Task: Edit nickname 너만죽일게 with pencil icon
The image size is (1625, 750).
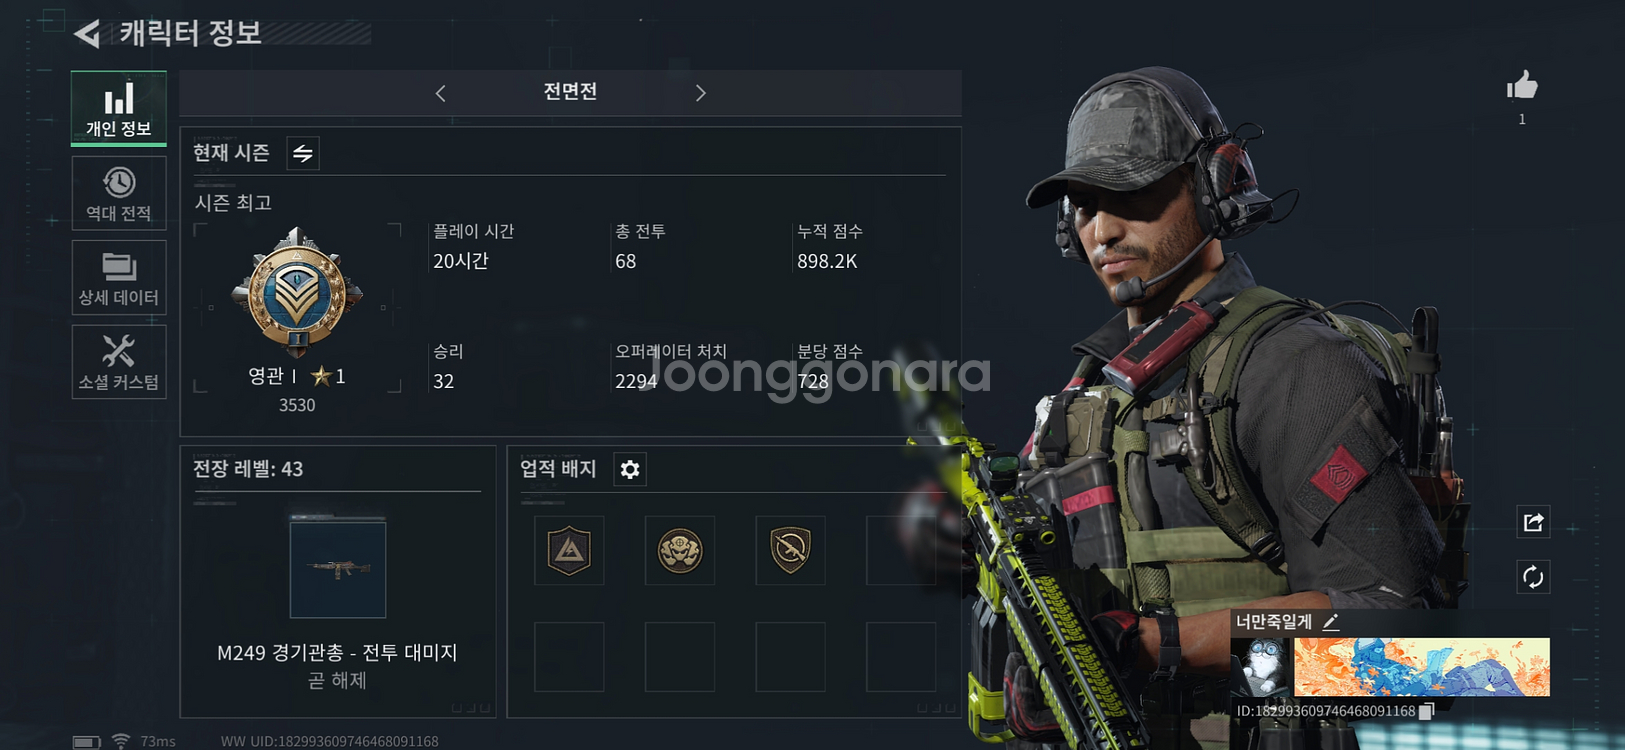Action: point(1331,622)
